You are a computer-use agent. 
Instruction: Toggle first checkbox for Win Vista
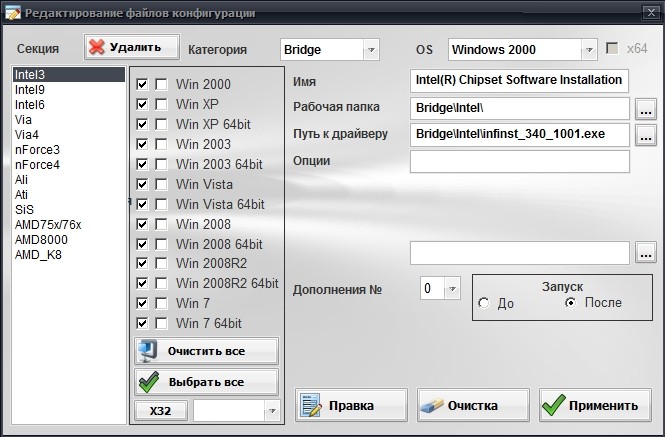[x=142, y=184]
